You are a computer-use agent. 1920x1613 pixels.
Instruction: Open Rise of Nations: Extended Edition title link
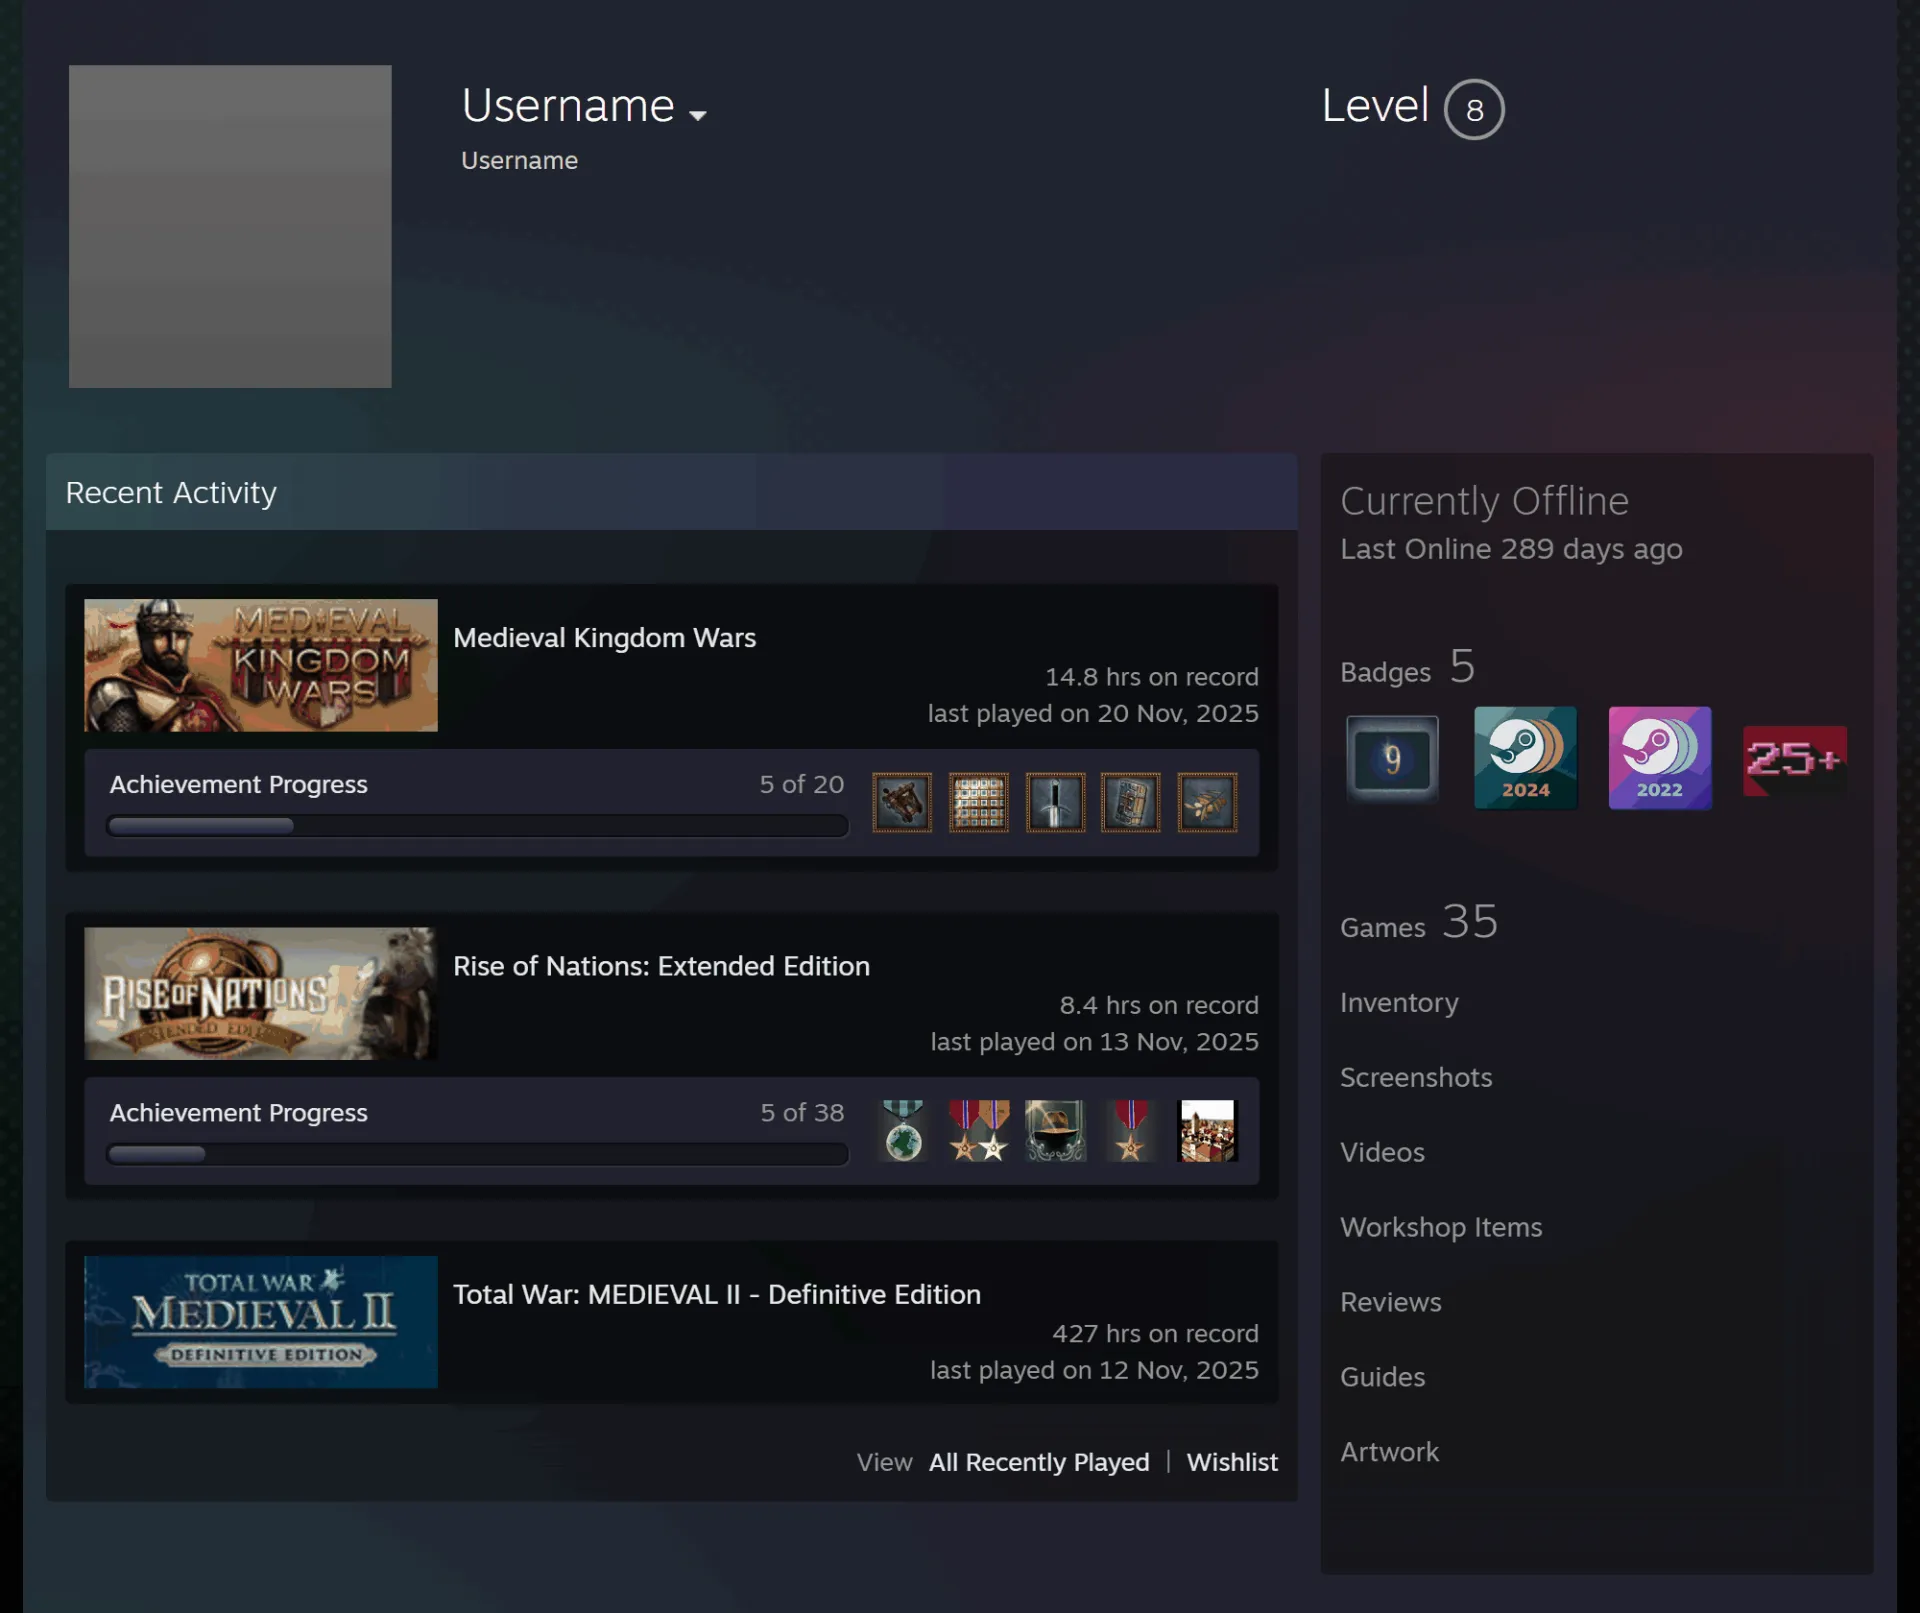(x=661, y=966)
